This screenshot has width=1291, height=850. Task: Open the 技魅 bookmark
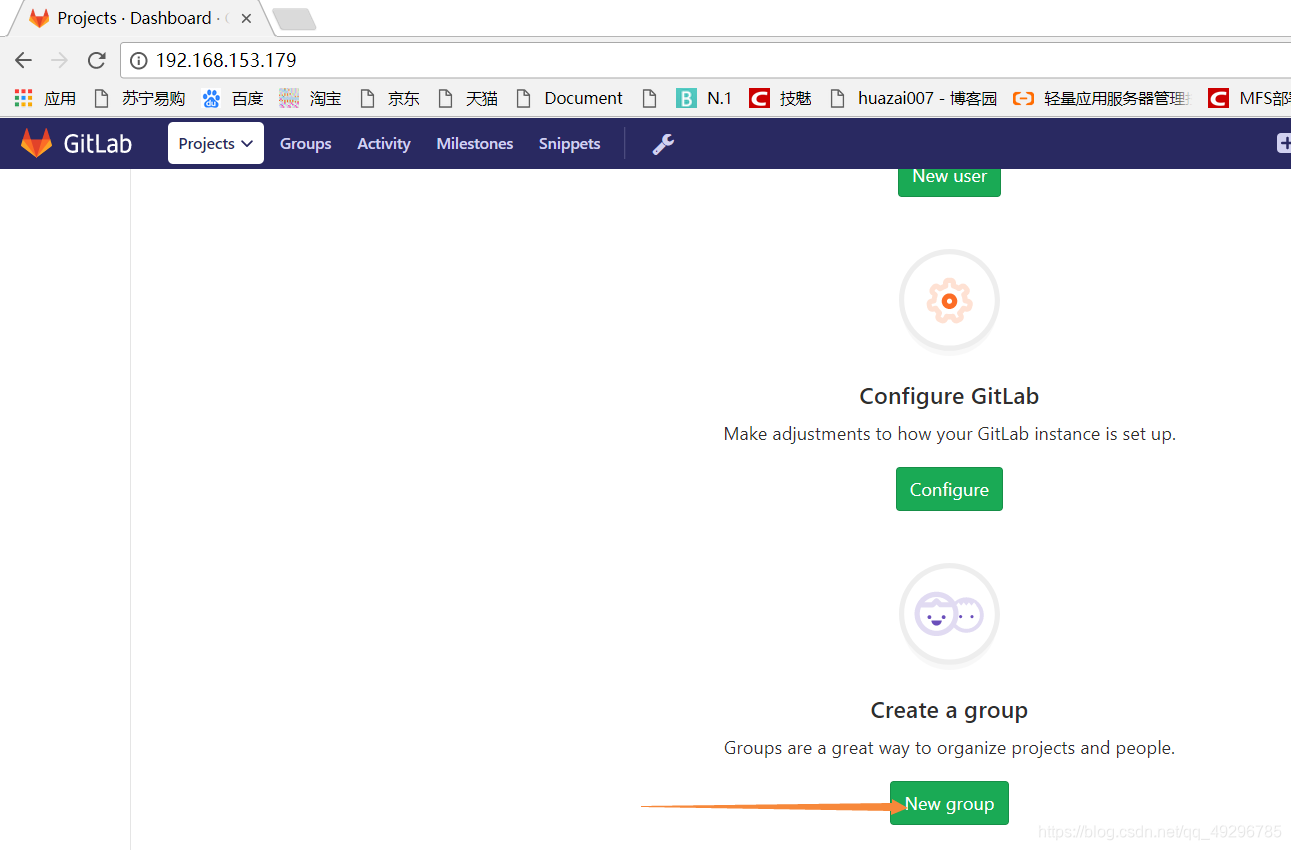[x=780, y=98]
